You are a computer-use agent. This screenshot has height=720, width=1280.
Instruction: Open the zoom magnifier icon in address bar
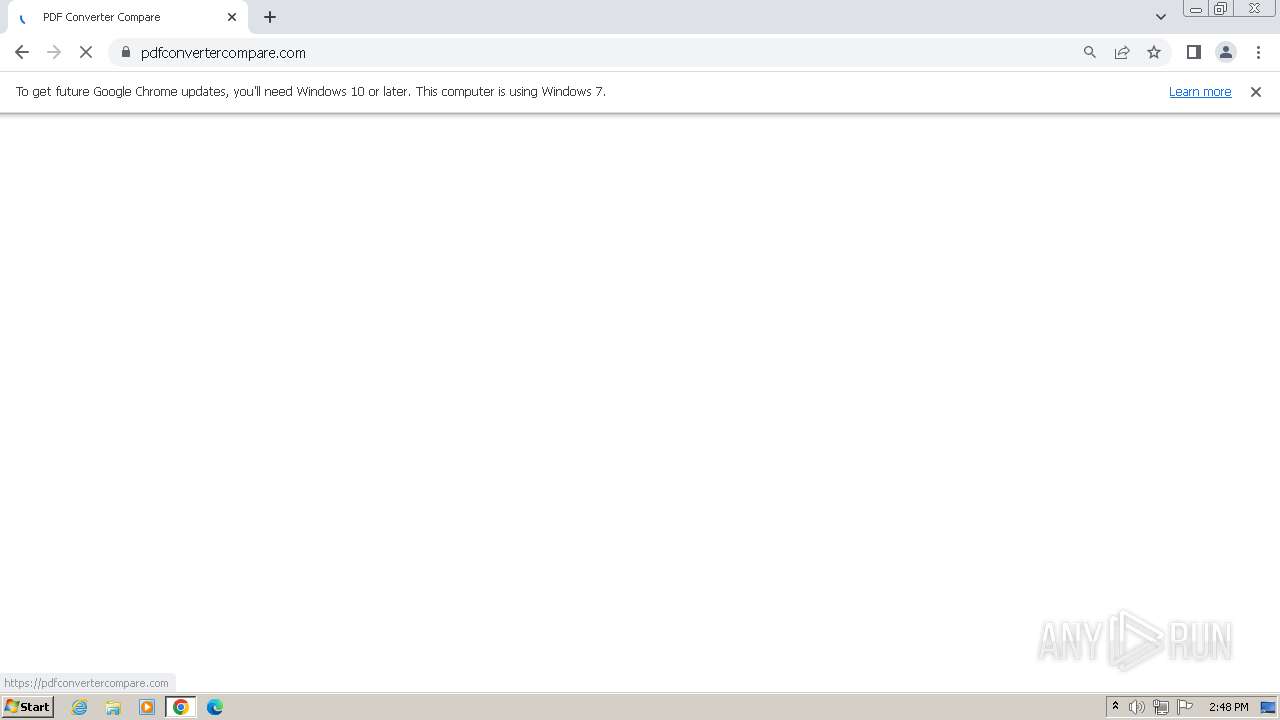(x=1090, y=52)
